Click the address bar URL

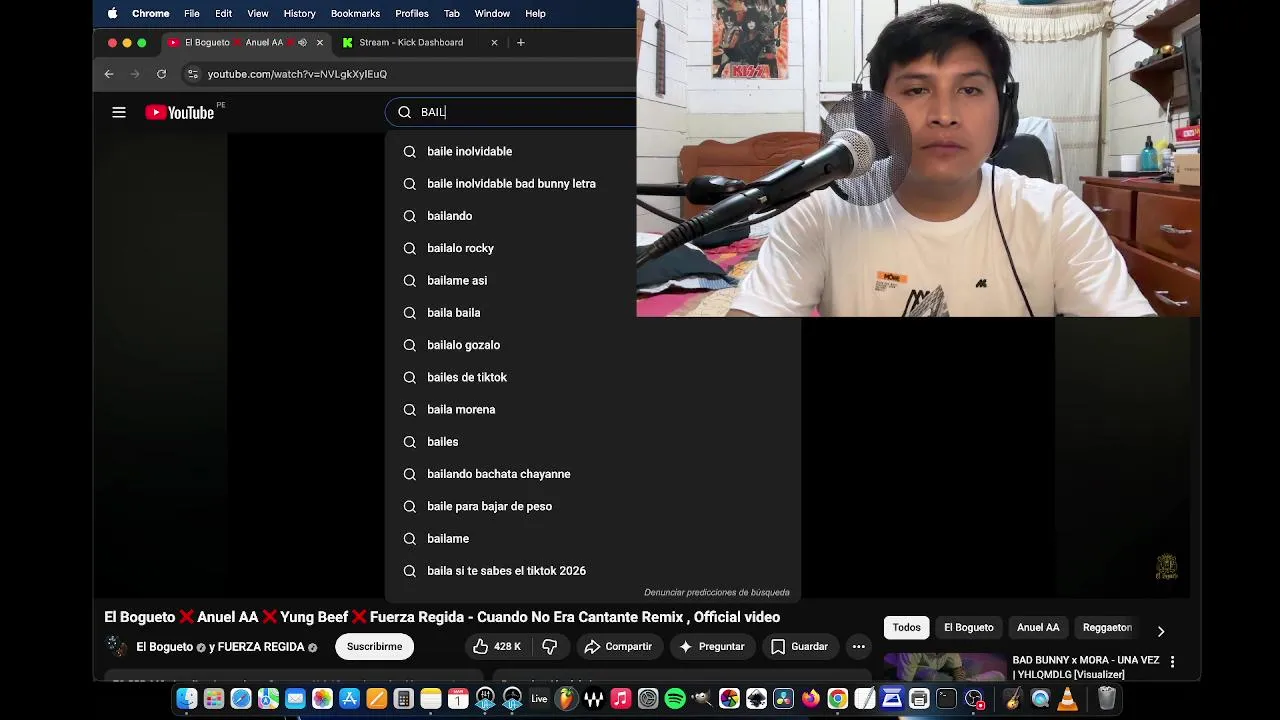pos(297,74)
